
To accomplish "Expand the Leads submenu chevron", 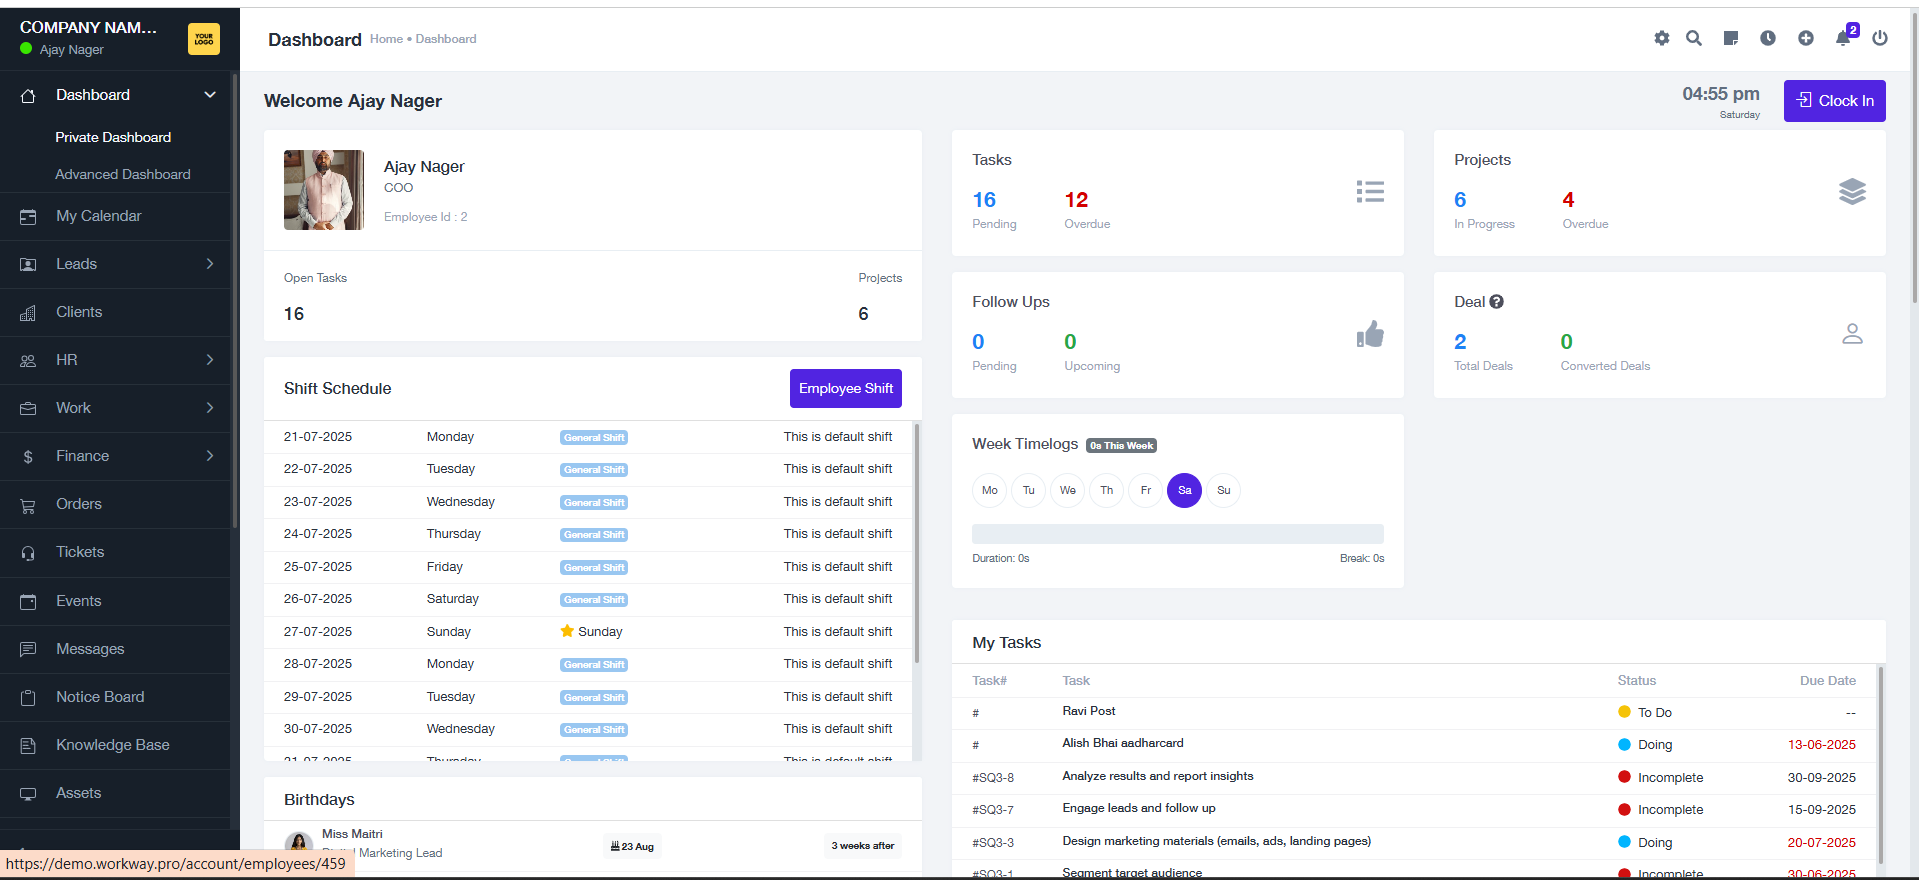I will tap(210, 264).
